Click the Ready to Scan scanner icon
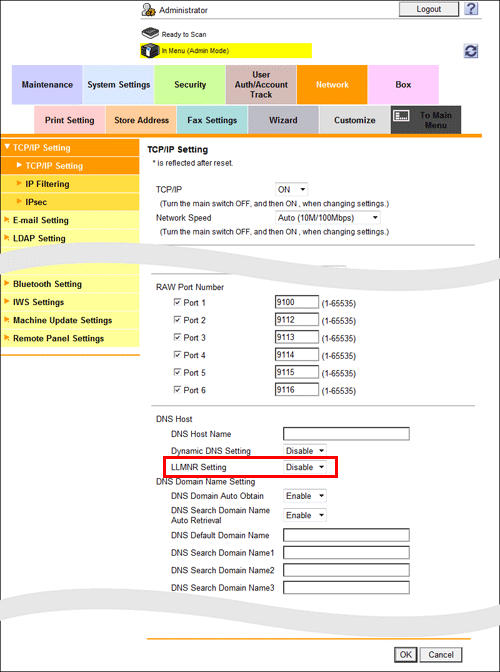This screenshot has height=672, width=500. point(150,33)
